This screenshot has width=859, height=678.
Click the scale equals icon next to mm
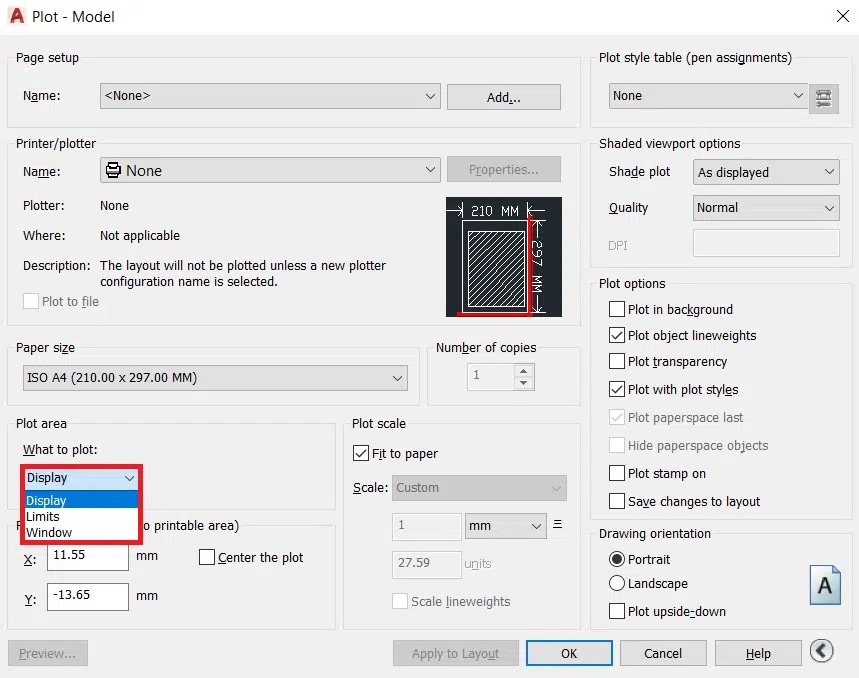(557, 525)
